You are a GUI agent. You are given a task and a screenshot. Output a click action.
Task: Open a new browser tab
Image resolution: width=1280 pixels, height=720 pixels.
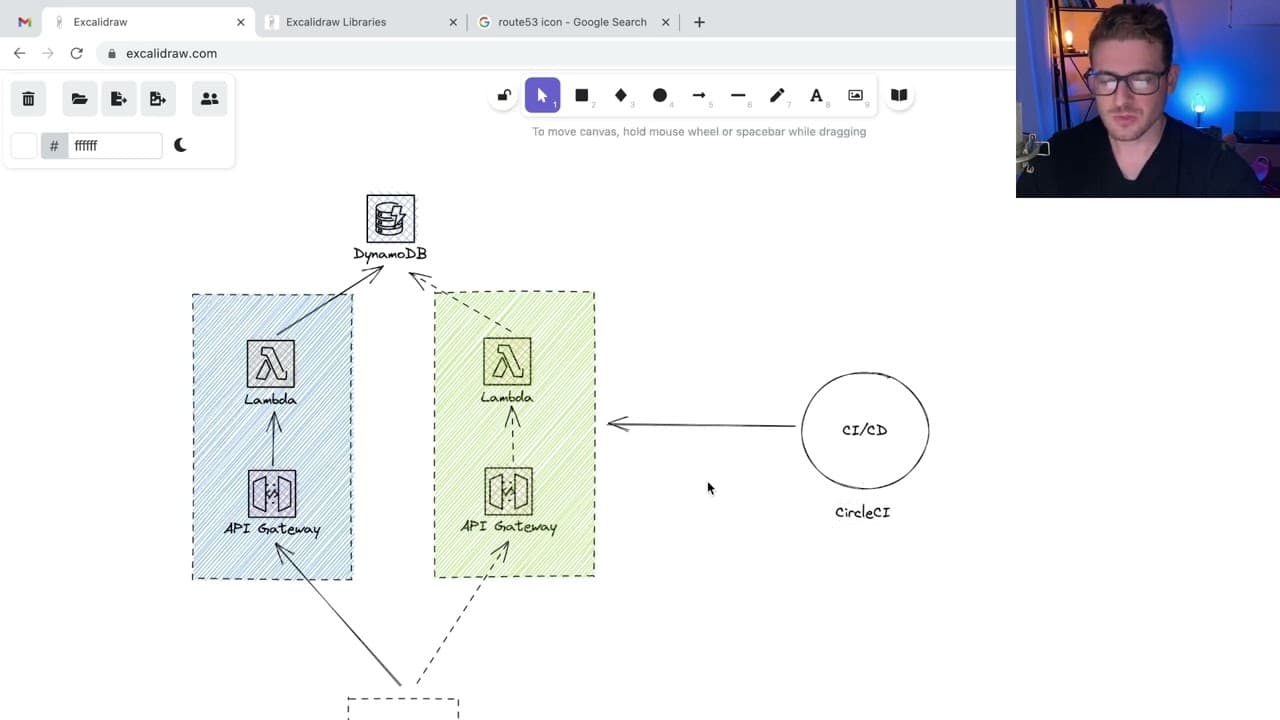699,22
